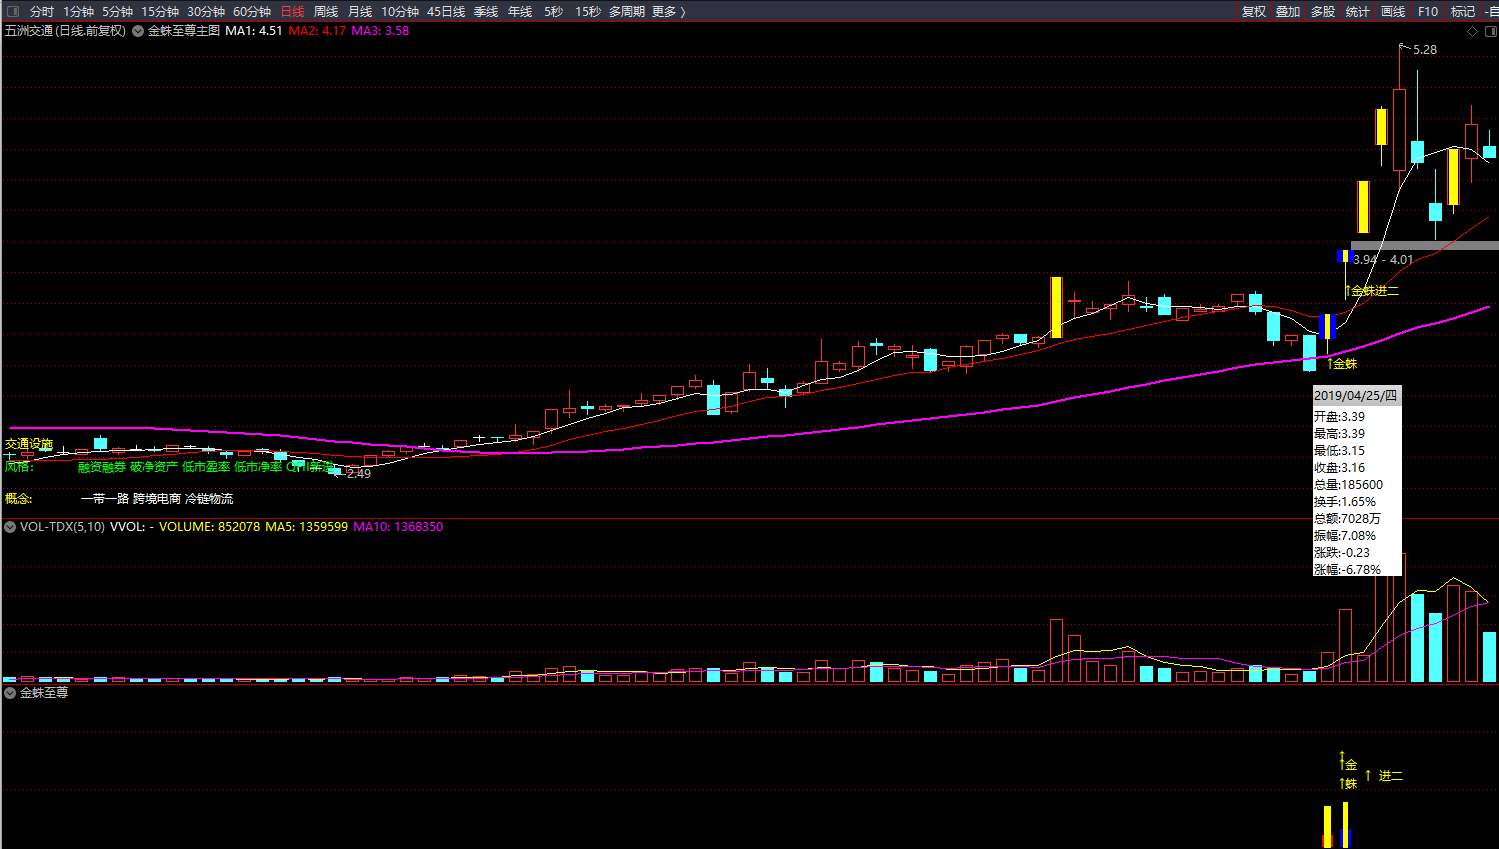Click the 金蛛 arrow signal marker on chart

click(1342, 363)
